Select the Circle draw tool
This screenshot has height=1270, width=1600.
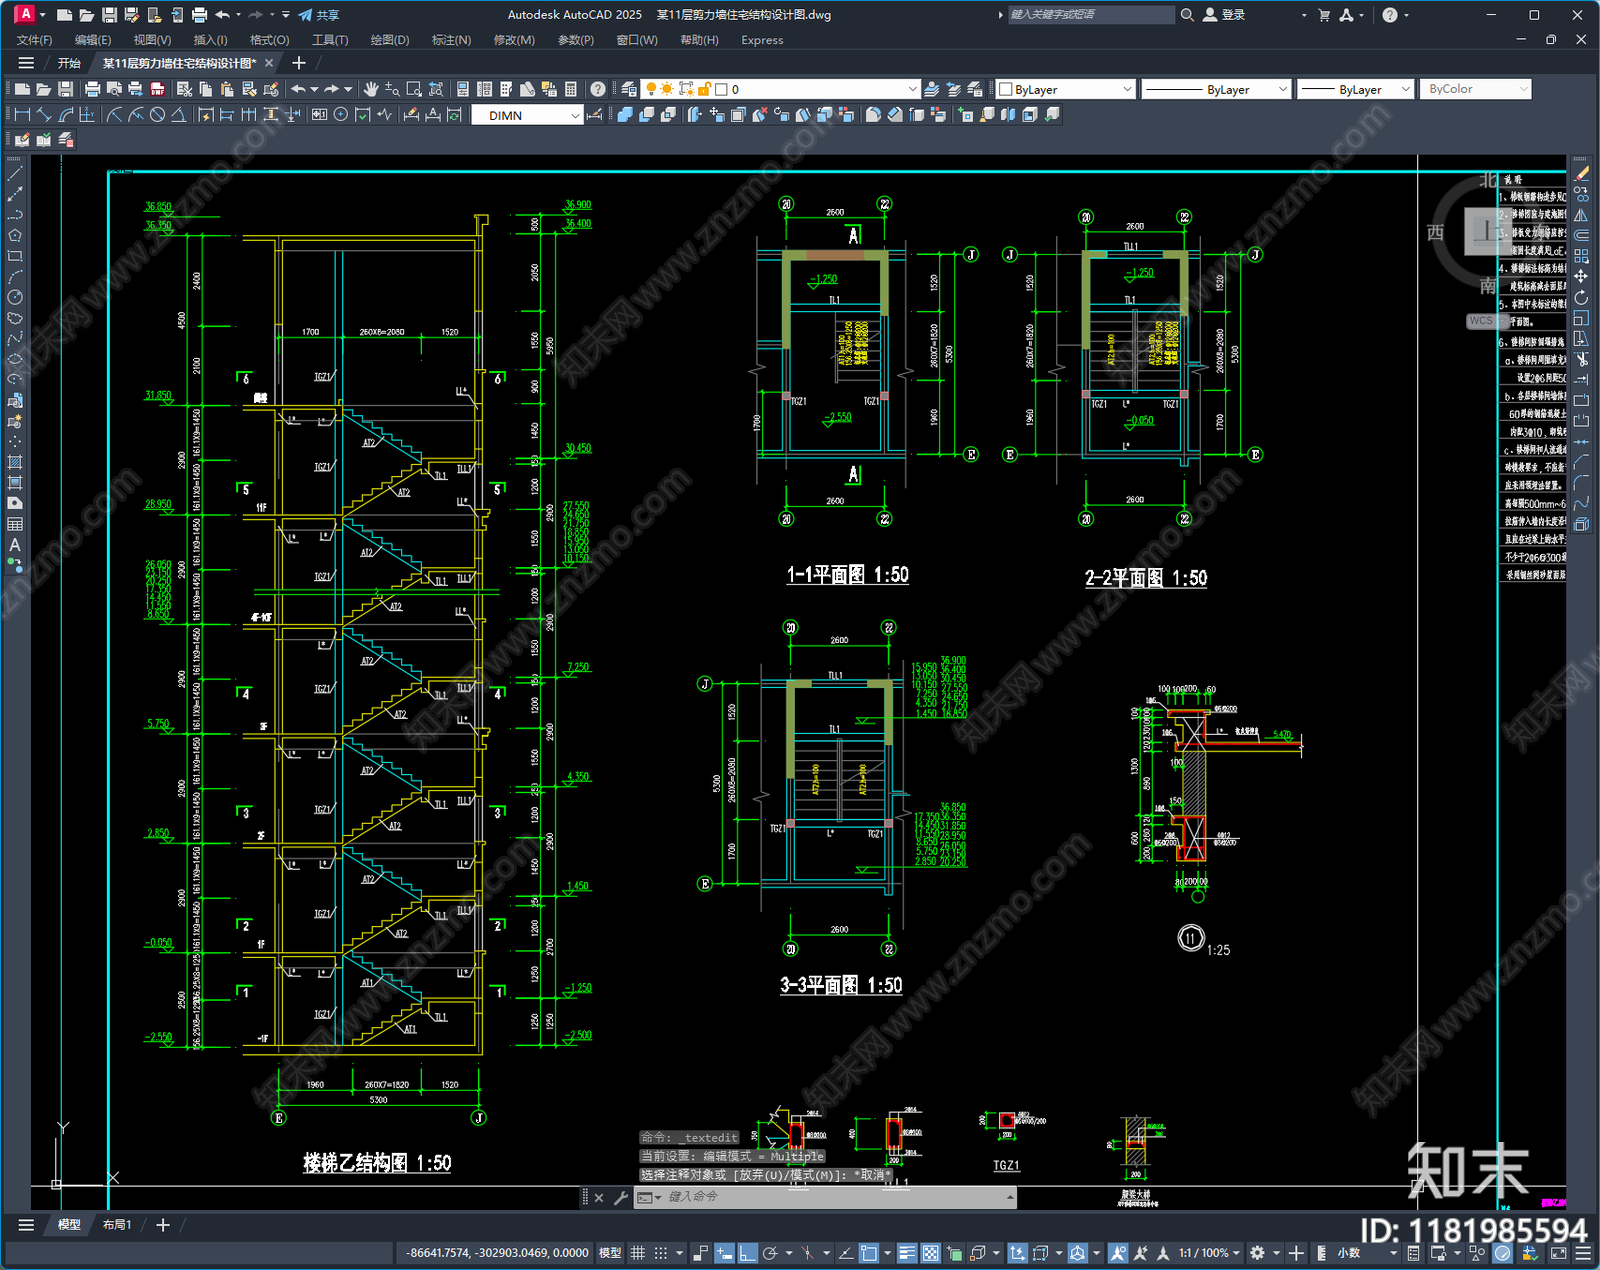pos(15,297)
